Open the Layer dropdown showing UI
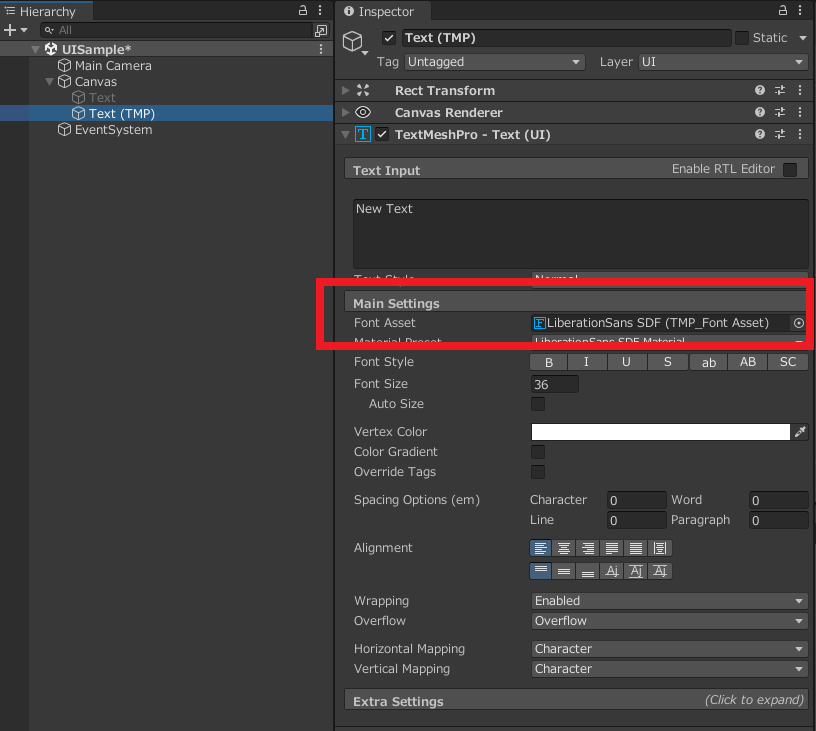The image size is (816, 731). (723, 62)
